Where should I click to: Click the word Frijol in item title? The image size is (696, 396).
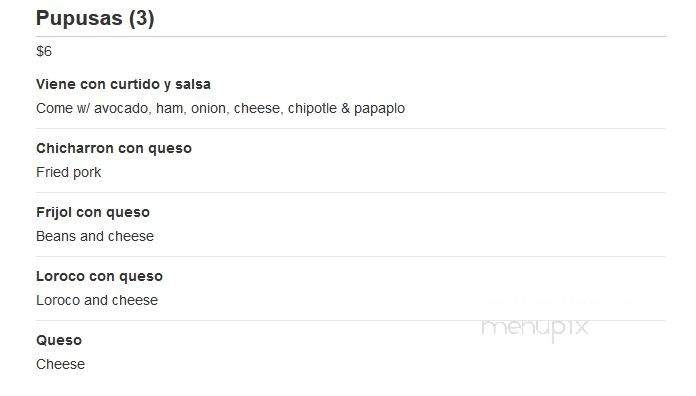(54, 213)
